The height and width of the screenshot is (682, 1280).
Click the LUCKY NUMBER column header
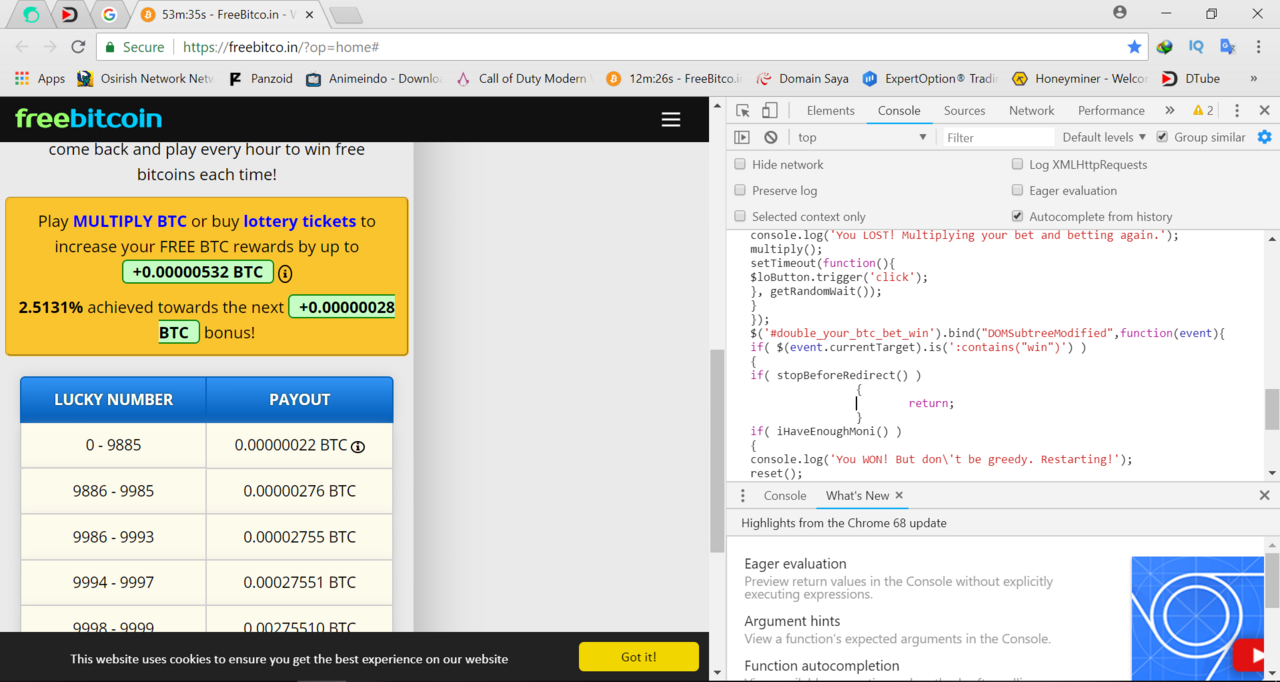point(113,399)
